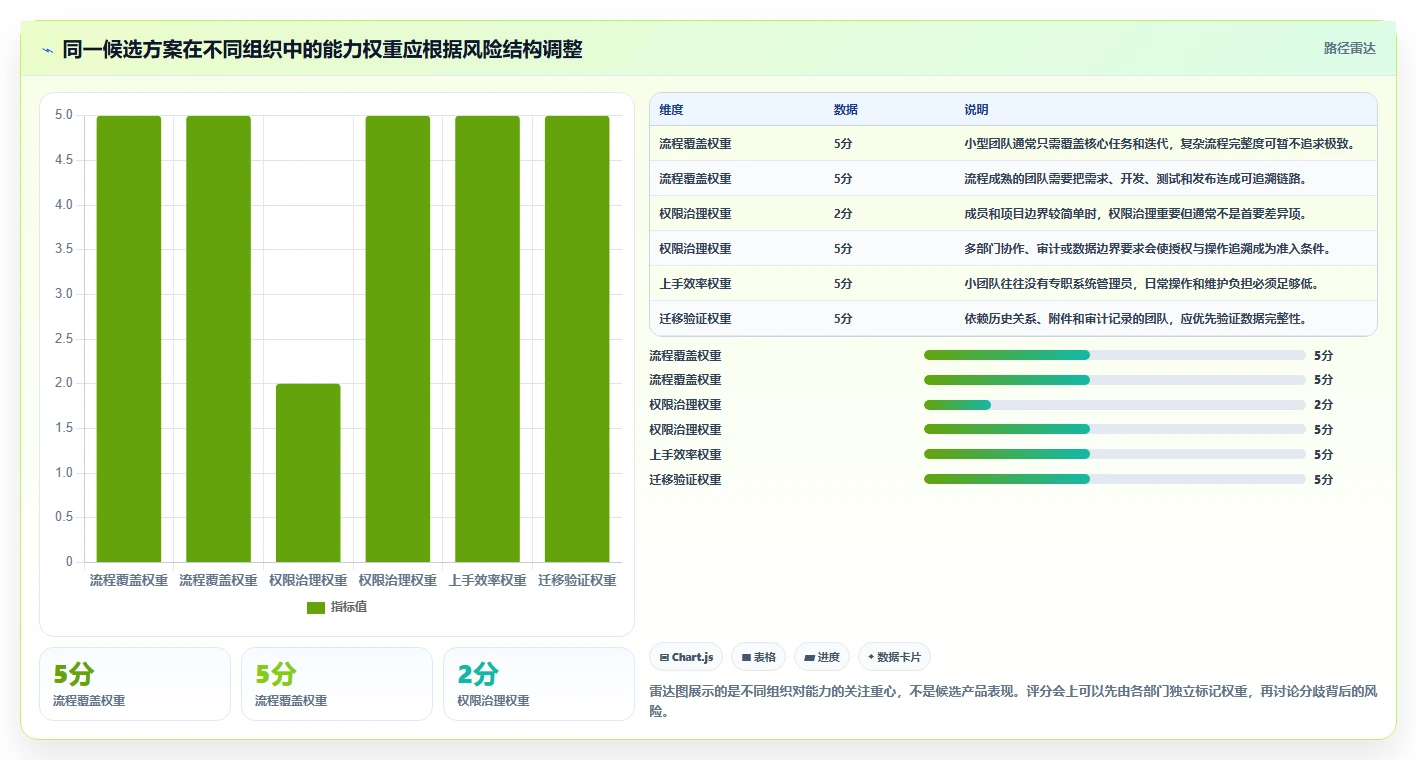Open the 2分 权限治理权重 data card
This screenshot has height=760, width=1417.
coord(538,684)
